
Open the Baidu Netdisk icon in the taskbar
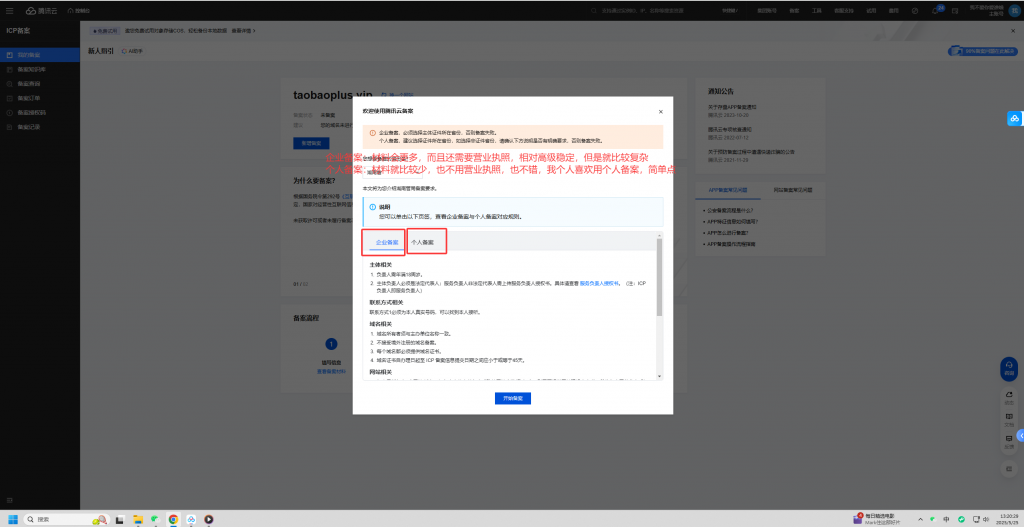[191, 519]
